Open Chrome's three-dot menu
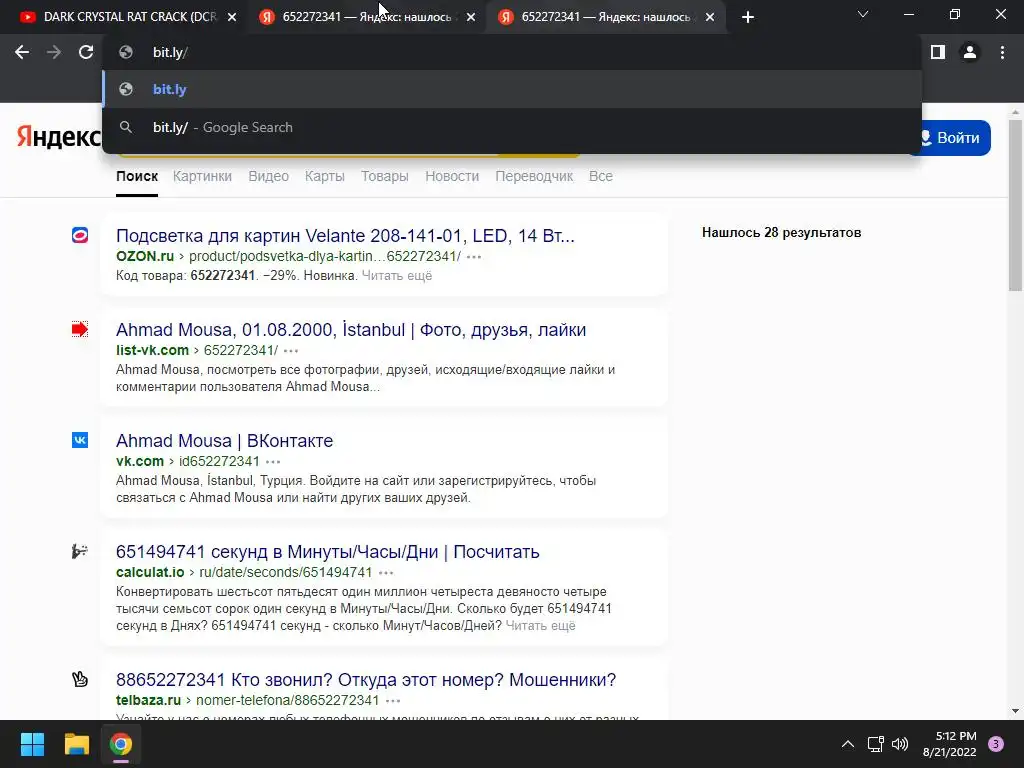1024x768 pixels. coord(1002,52)
